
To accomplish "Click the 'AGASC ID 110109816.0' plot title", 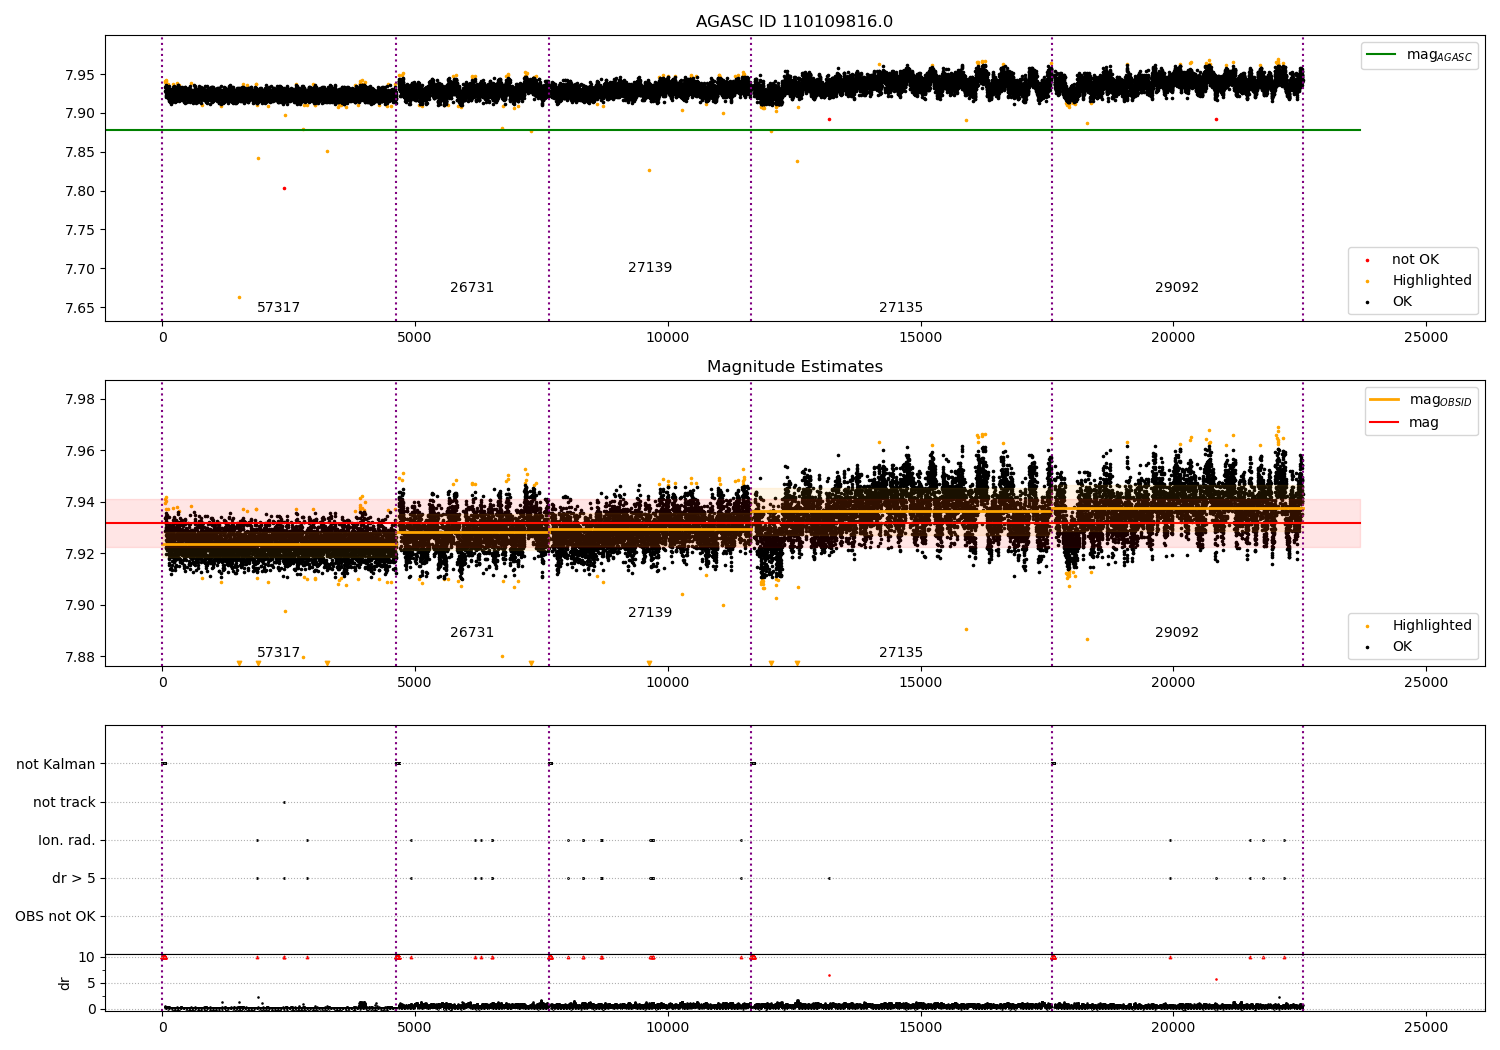I will [x=794, y=22].
